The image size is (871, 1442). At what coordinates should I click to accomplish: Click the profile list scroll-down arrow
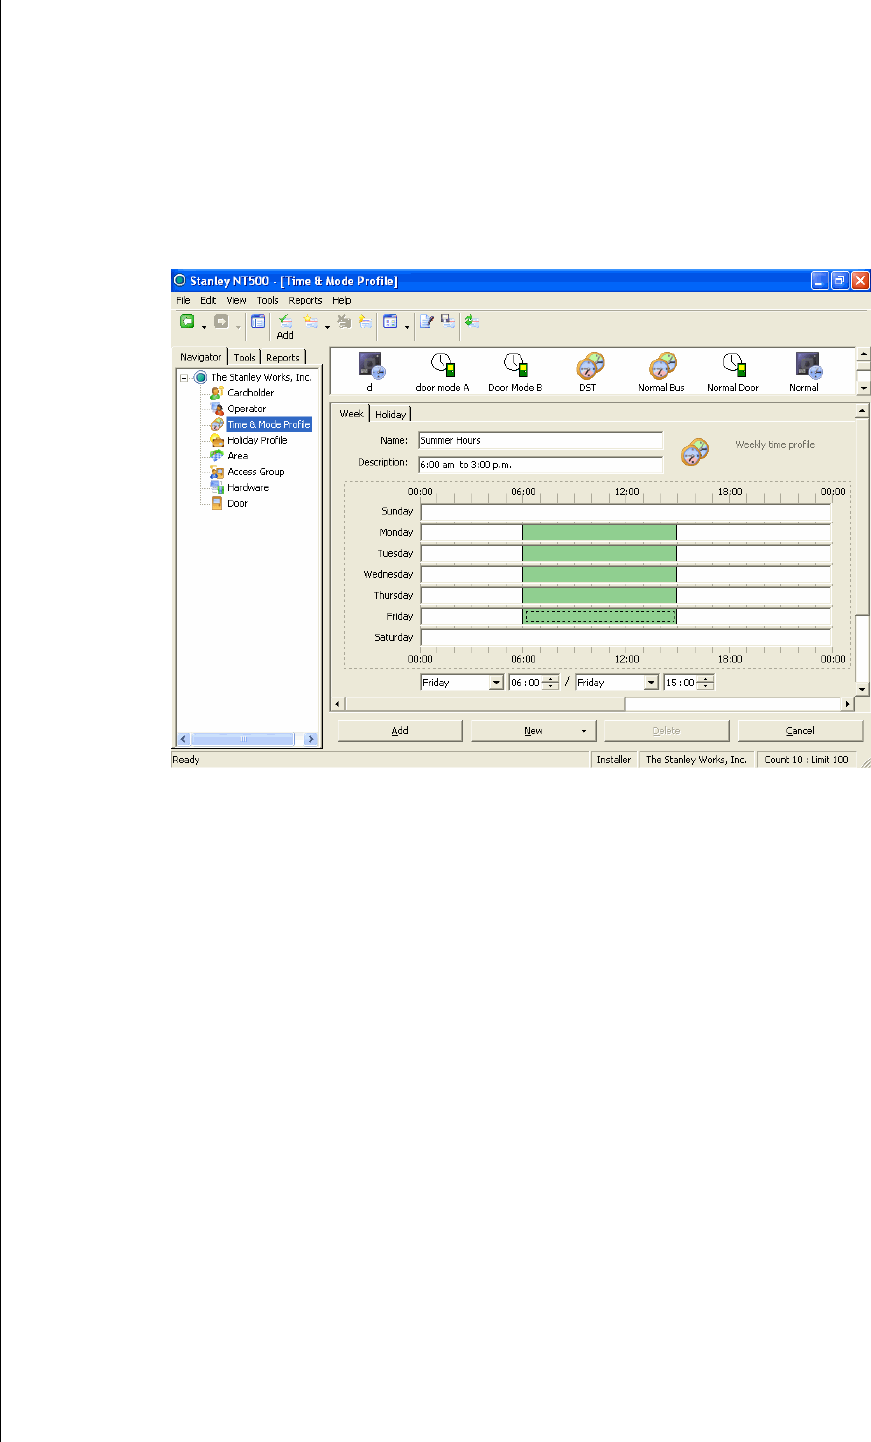coord(864,388)
